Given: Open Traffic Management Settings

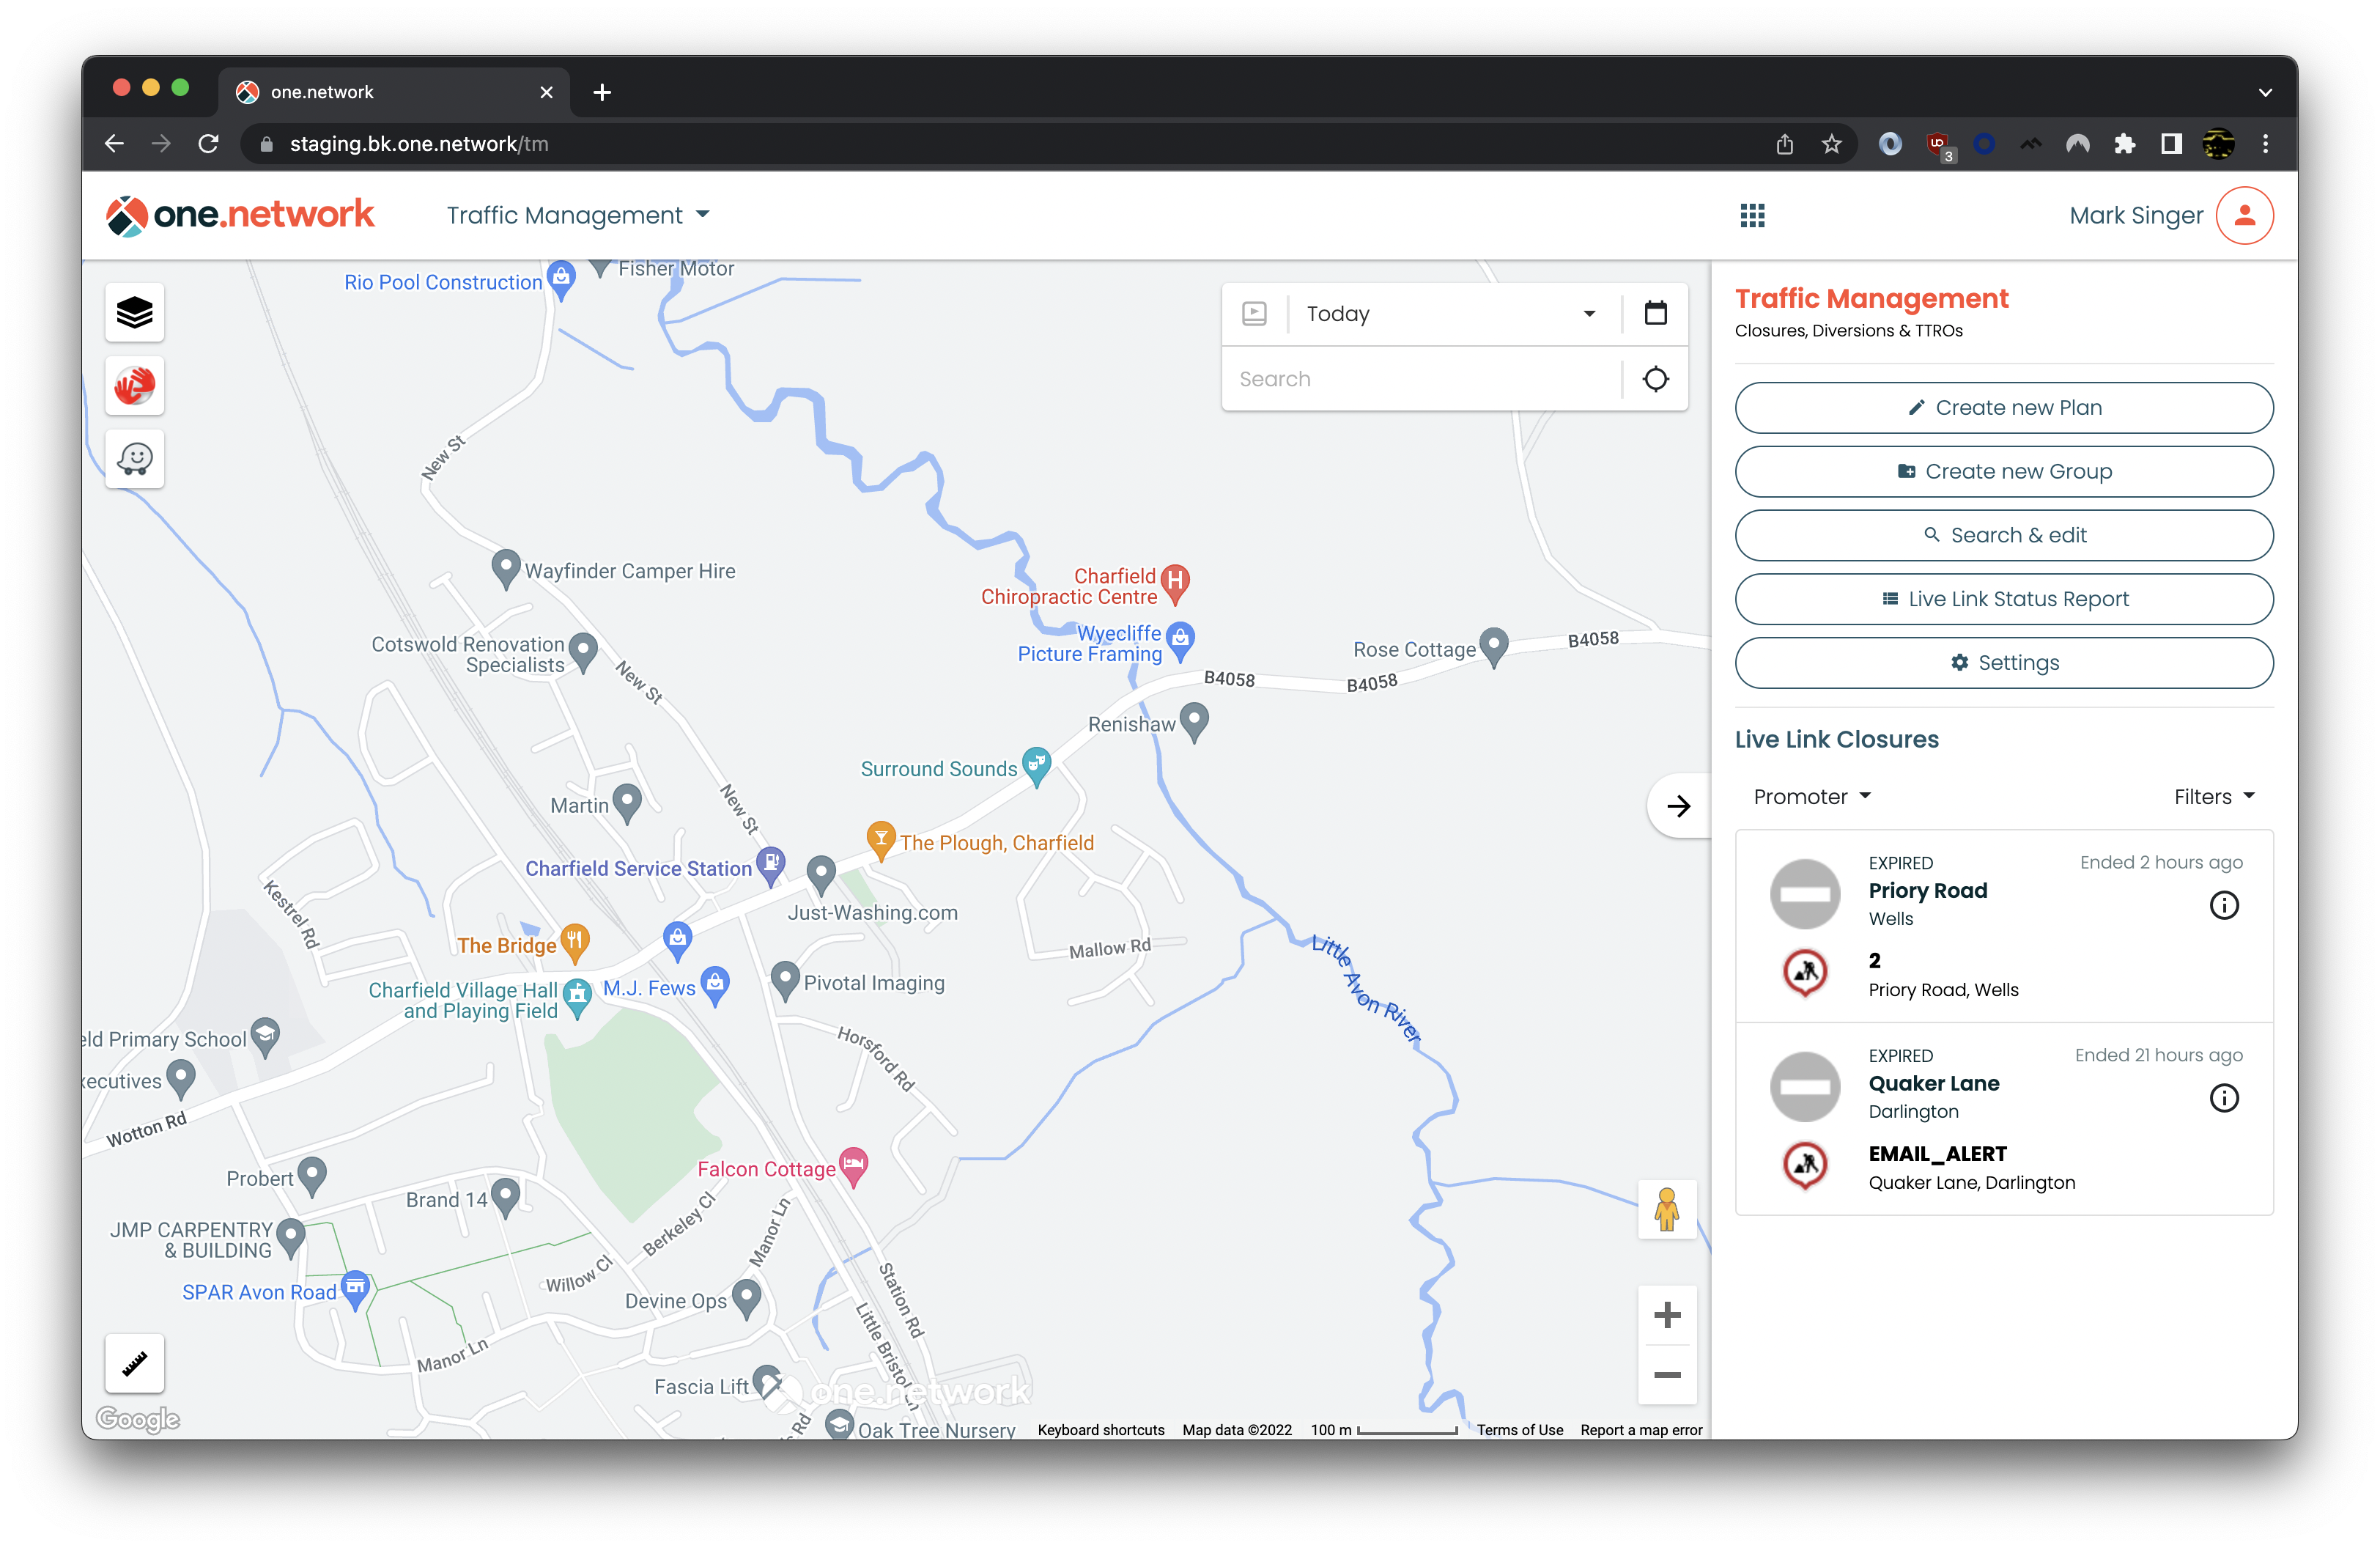Looking at the screenshot, I should [x=2004, y=663].
